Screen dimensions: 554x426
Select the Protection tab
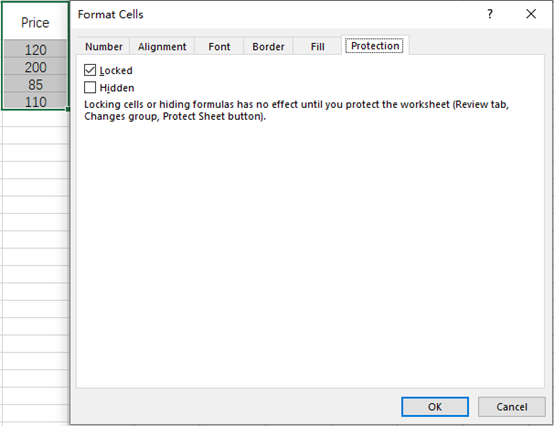tap(375, 46)
